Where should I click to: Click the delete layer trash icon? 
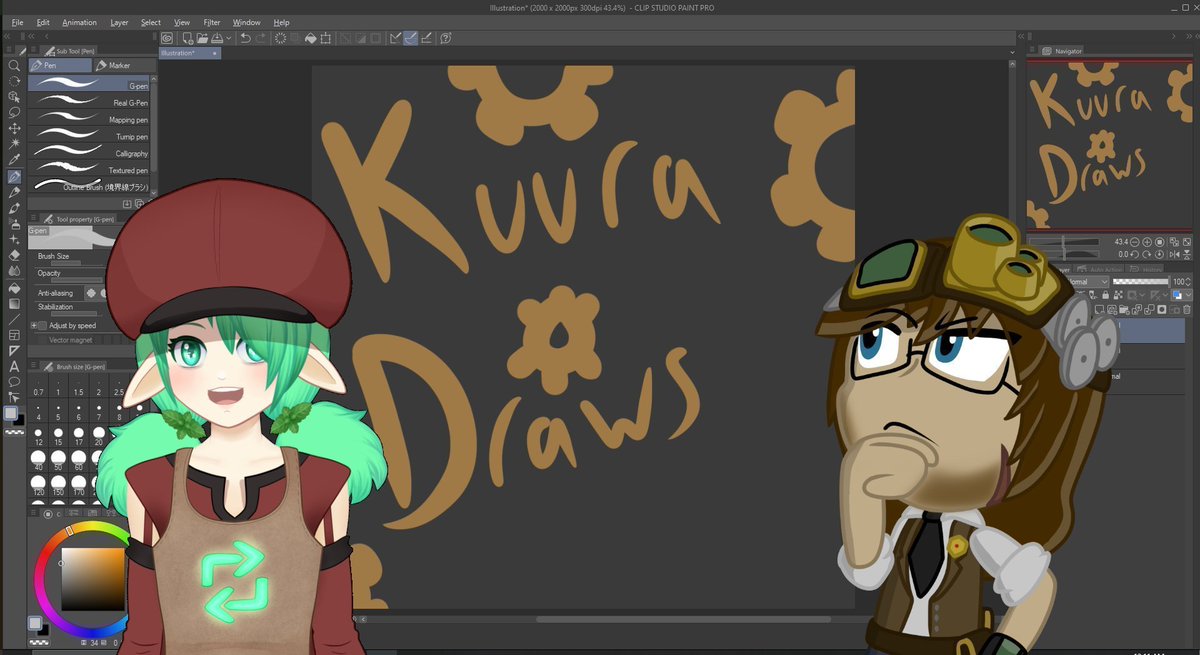pos(1187,309)
